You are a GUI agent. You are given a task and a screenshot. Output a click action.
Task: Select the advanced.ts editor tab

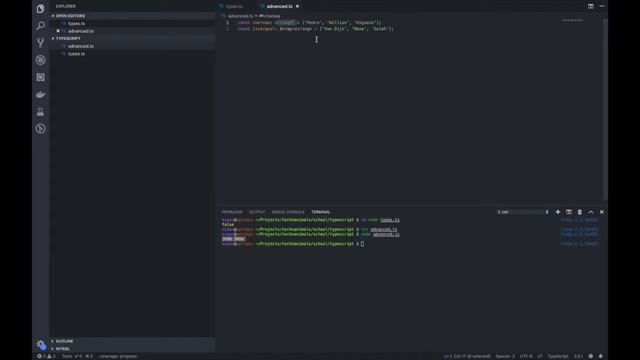pos(280,6)
